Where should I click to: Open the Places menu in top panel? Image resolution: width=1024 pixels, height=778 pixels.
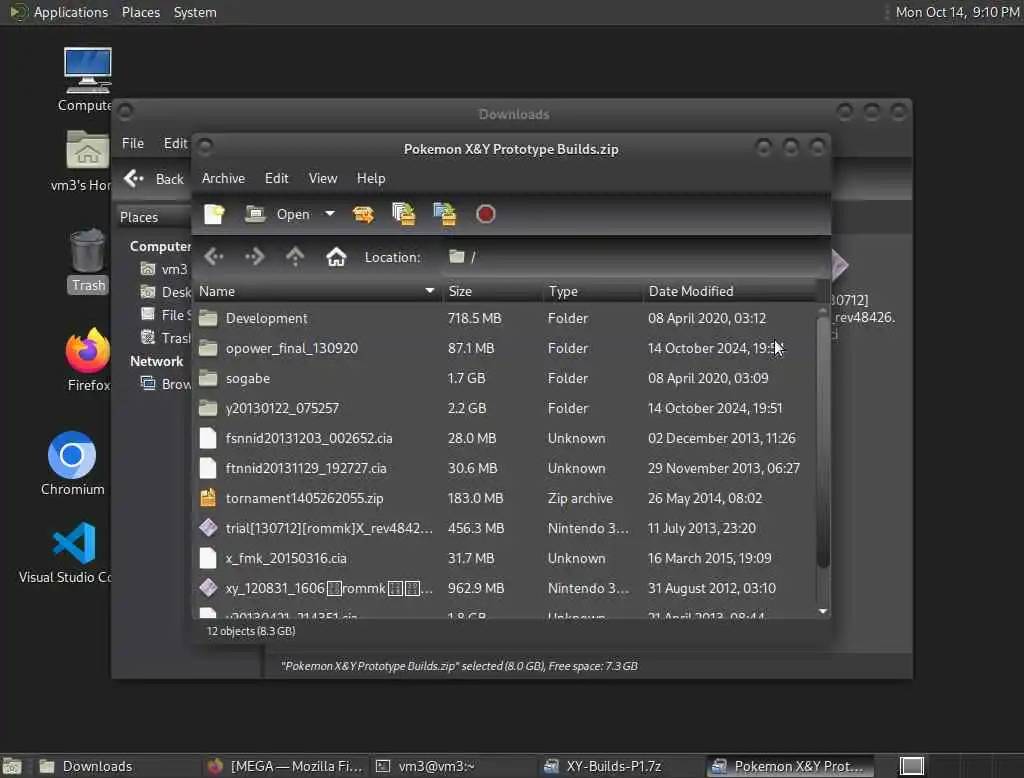point(140,12)
